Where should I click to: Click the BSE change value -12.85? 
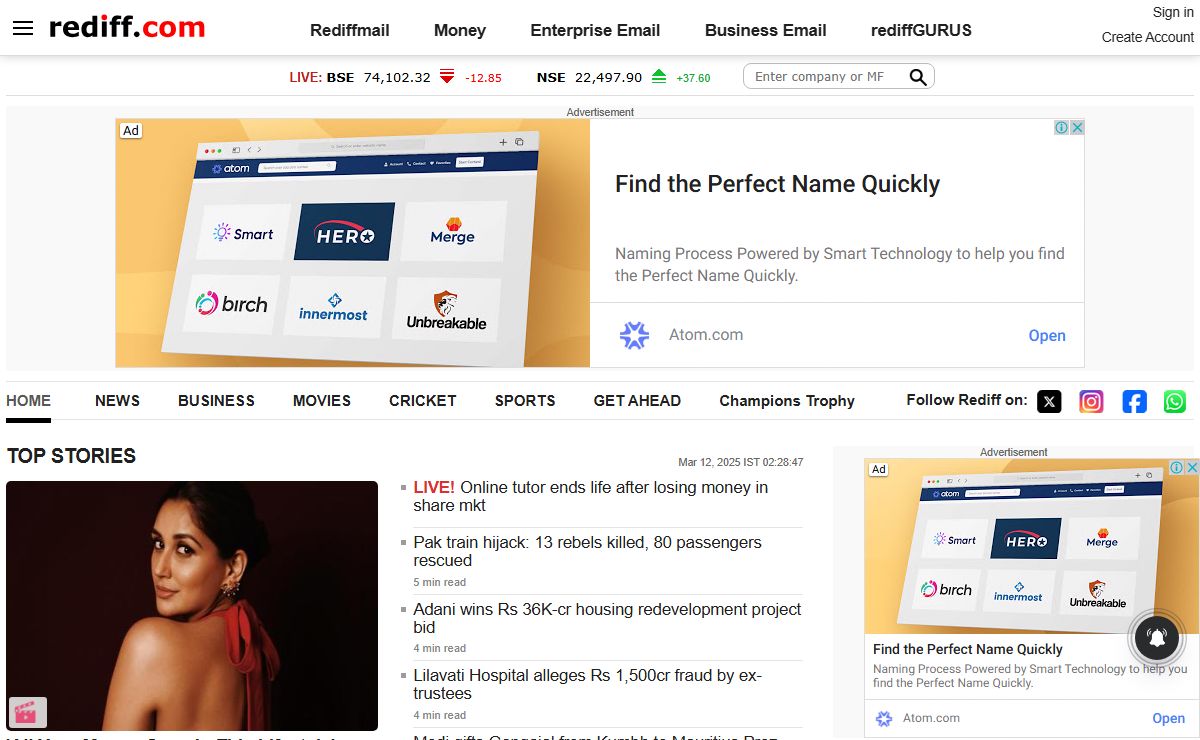[483, 78]
